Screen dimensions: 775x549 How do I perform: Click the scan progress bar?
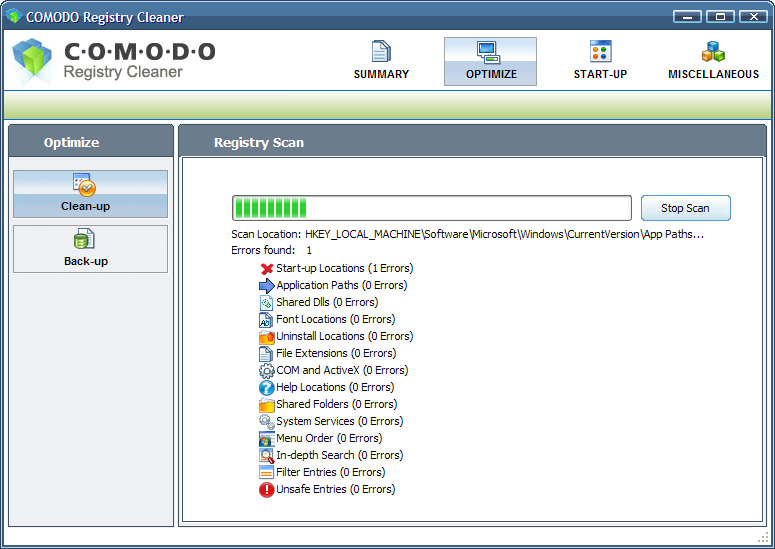coord(431,208)
